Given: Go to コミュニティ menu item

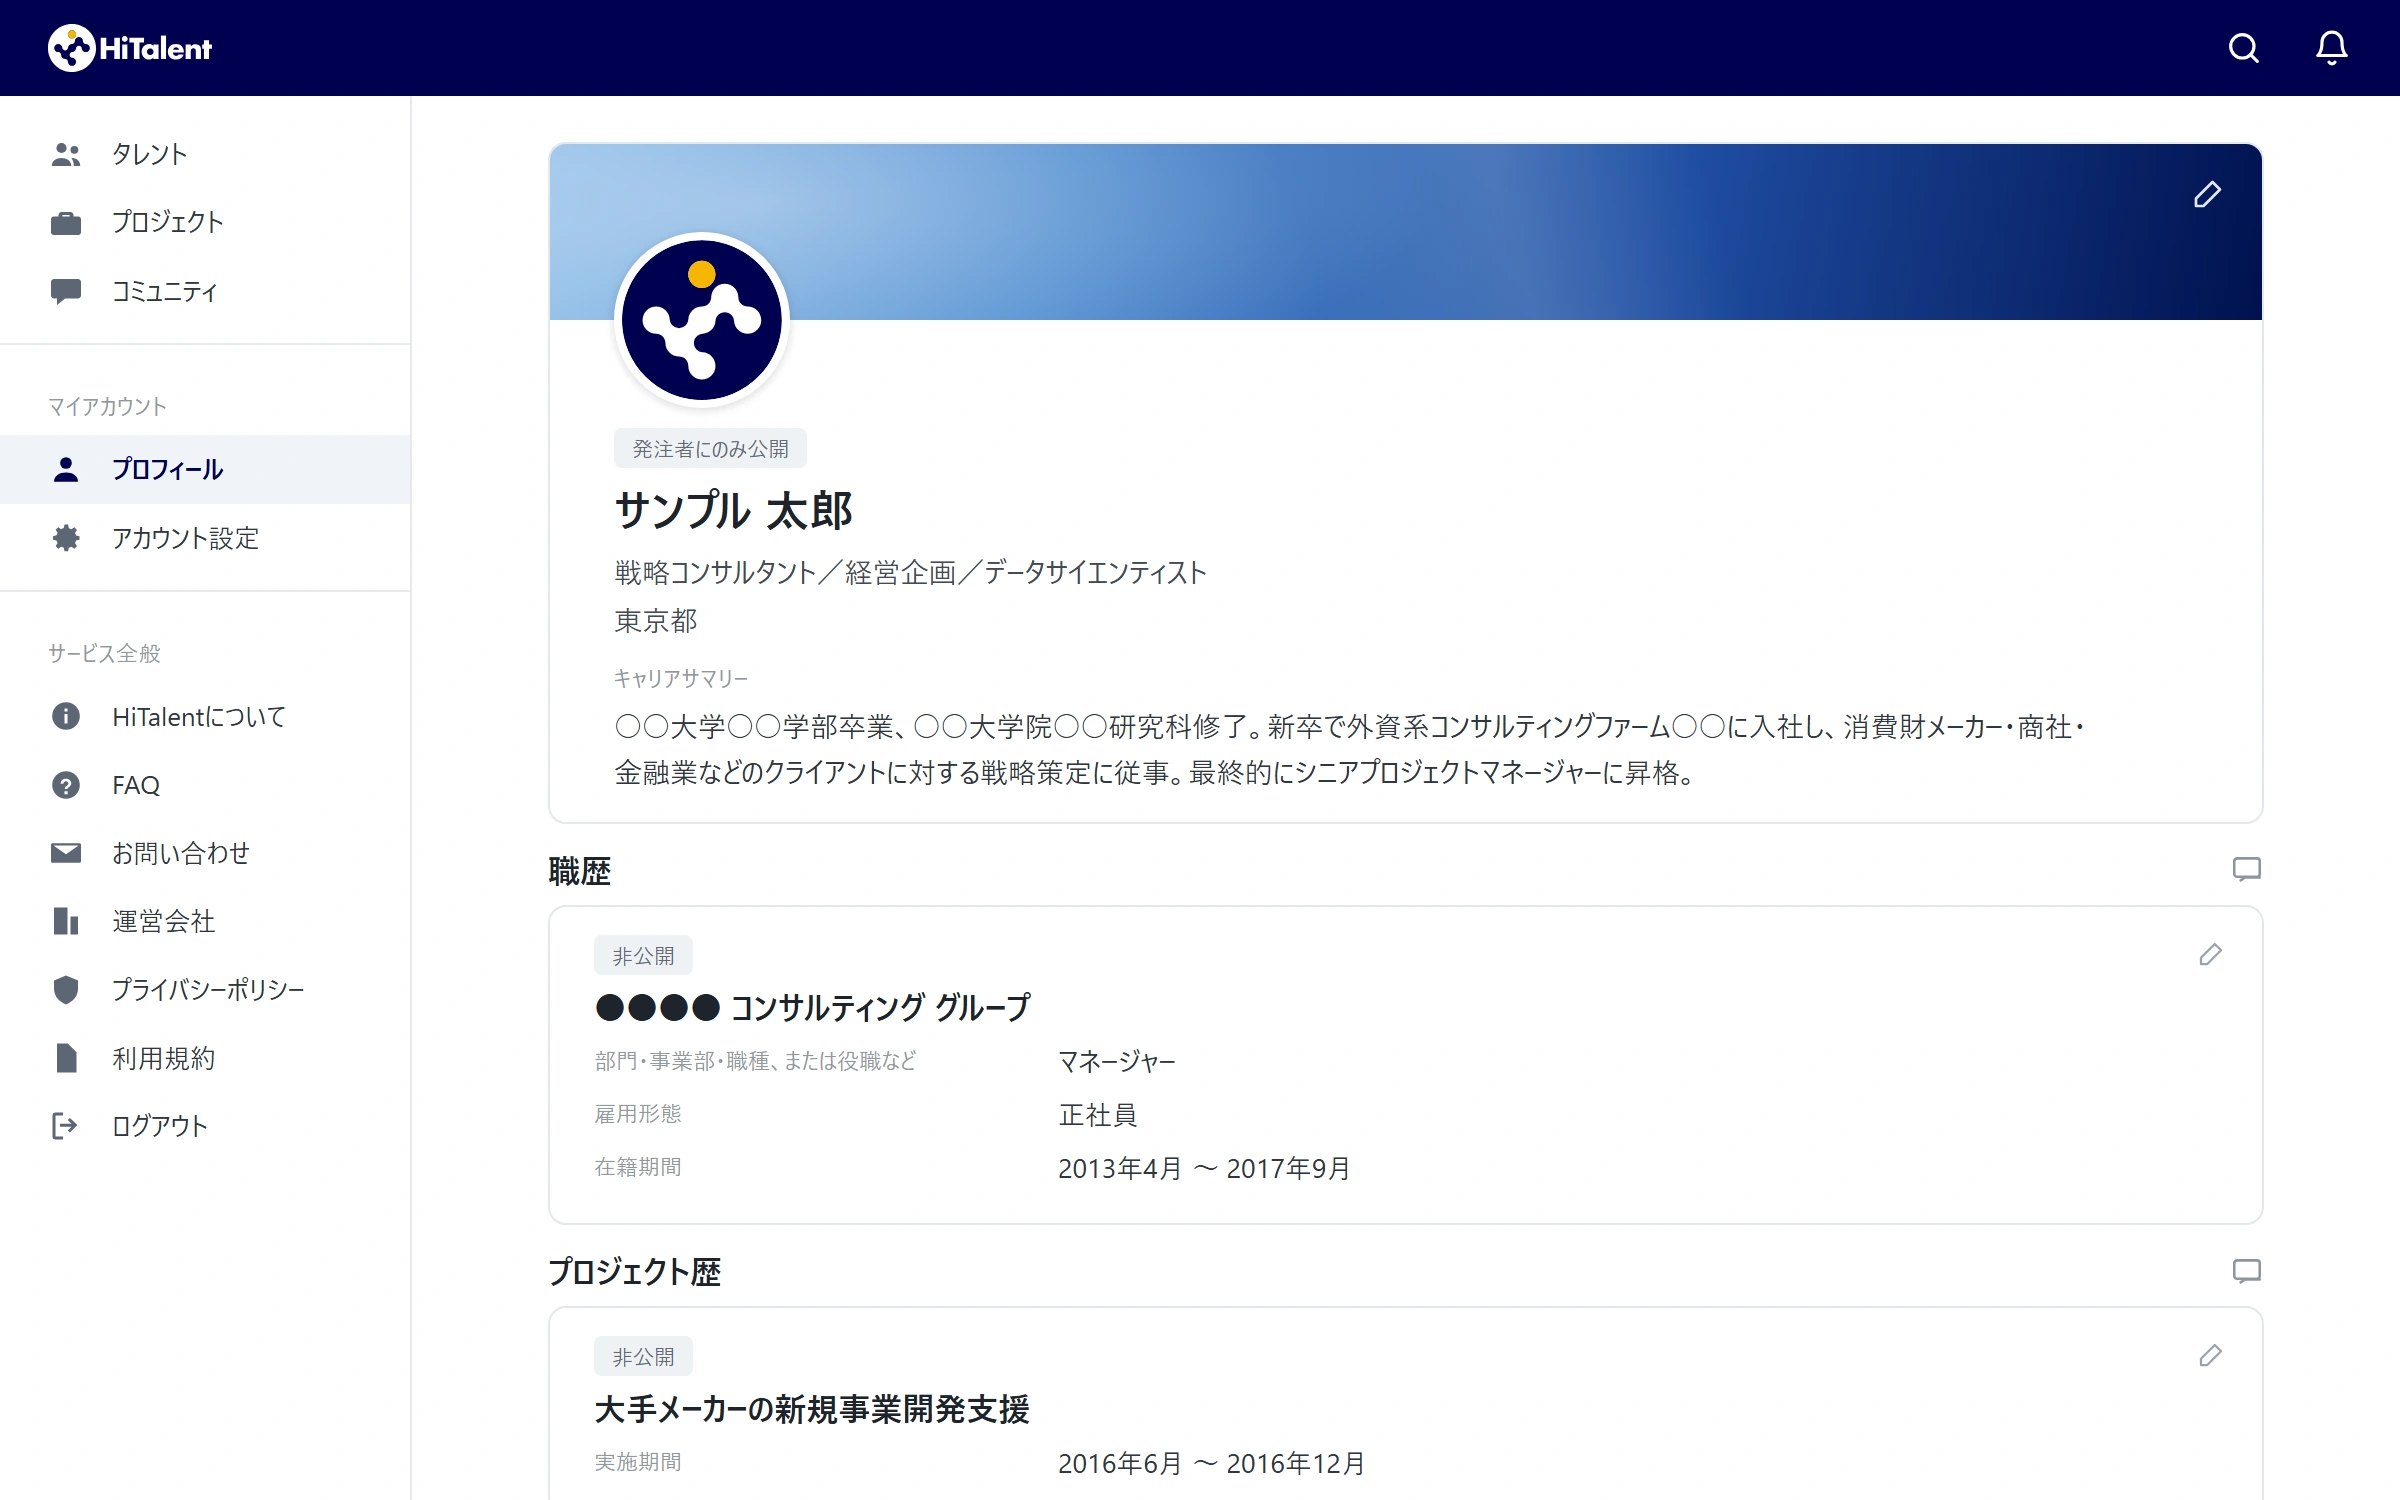Looking at the screenshot, I should (205, 291).
